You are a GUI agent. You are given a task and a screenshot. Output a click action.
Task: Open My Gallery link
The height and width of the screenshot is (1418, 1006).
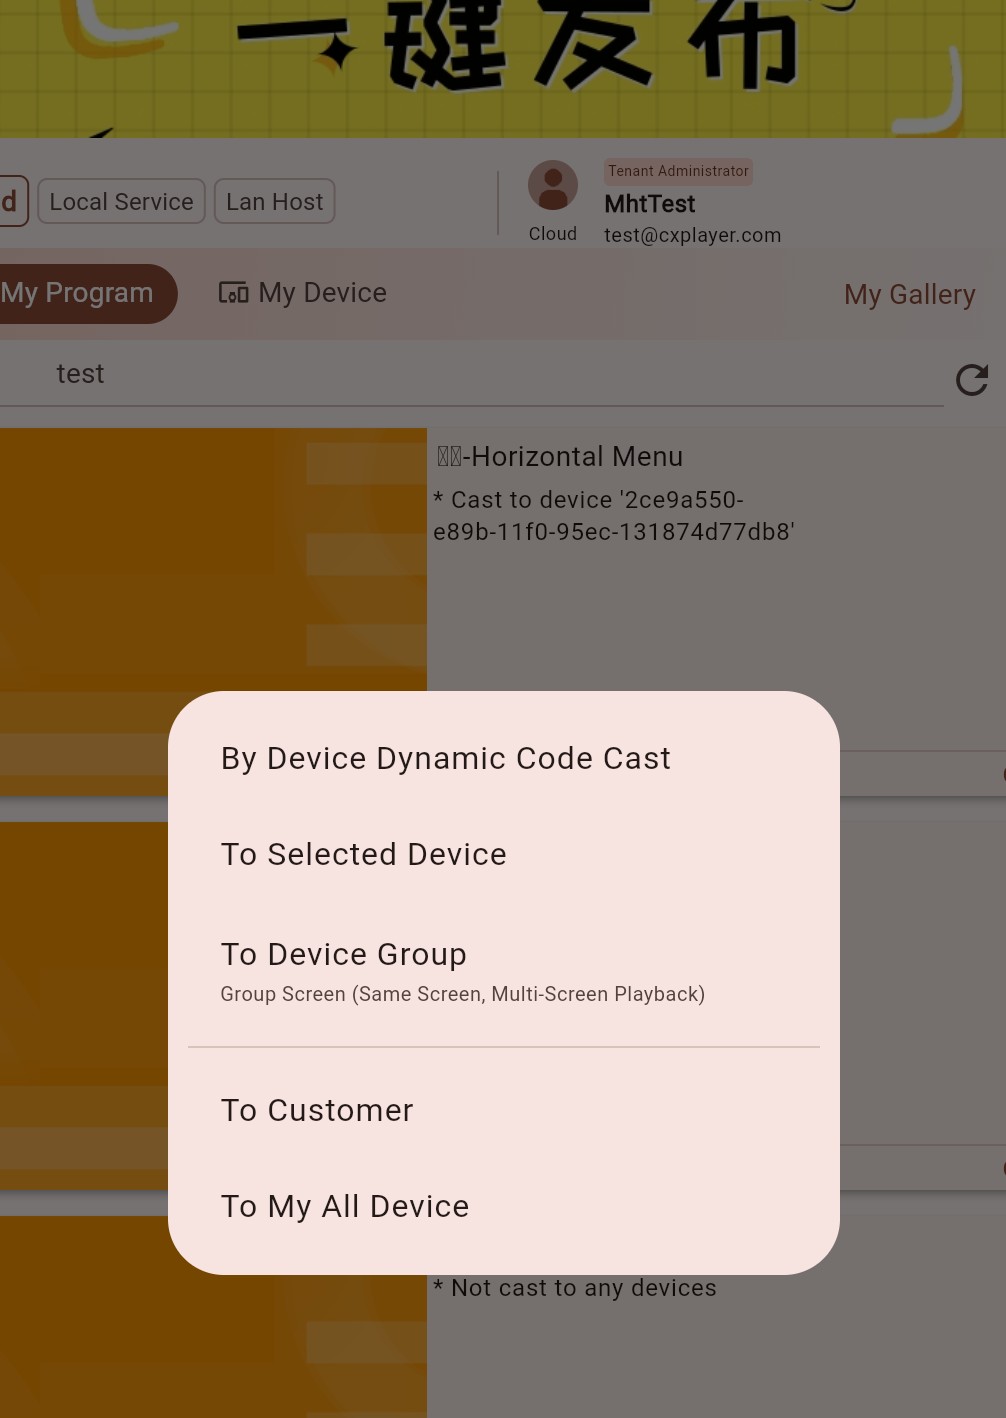click(x=909, y=294)
